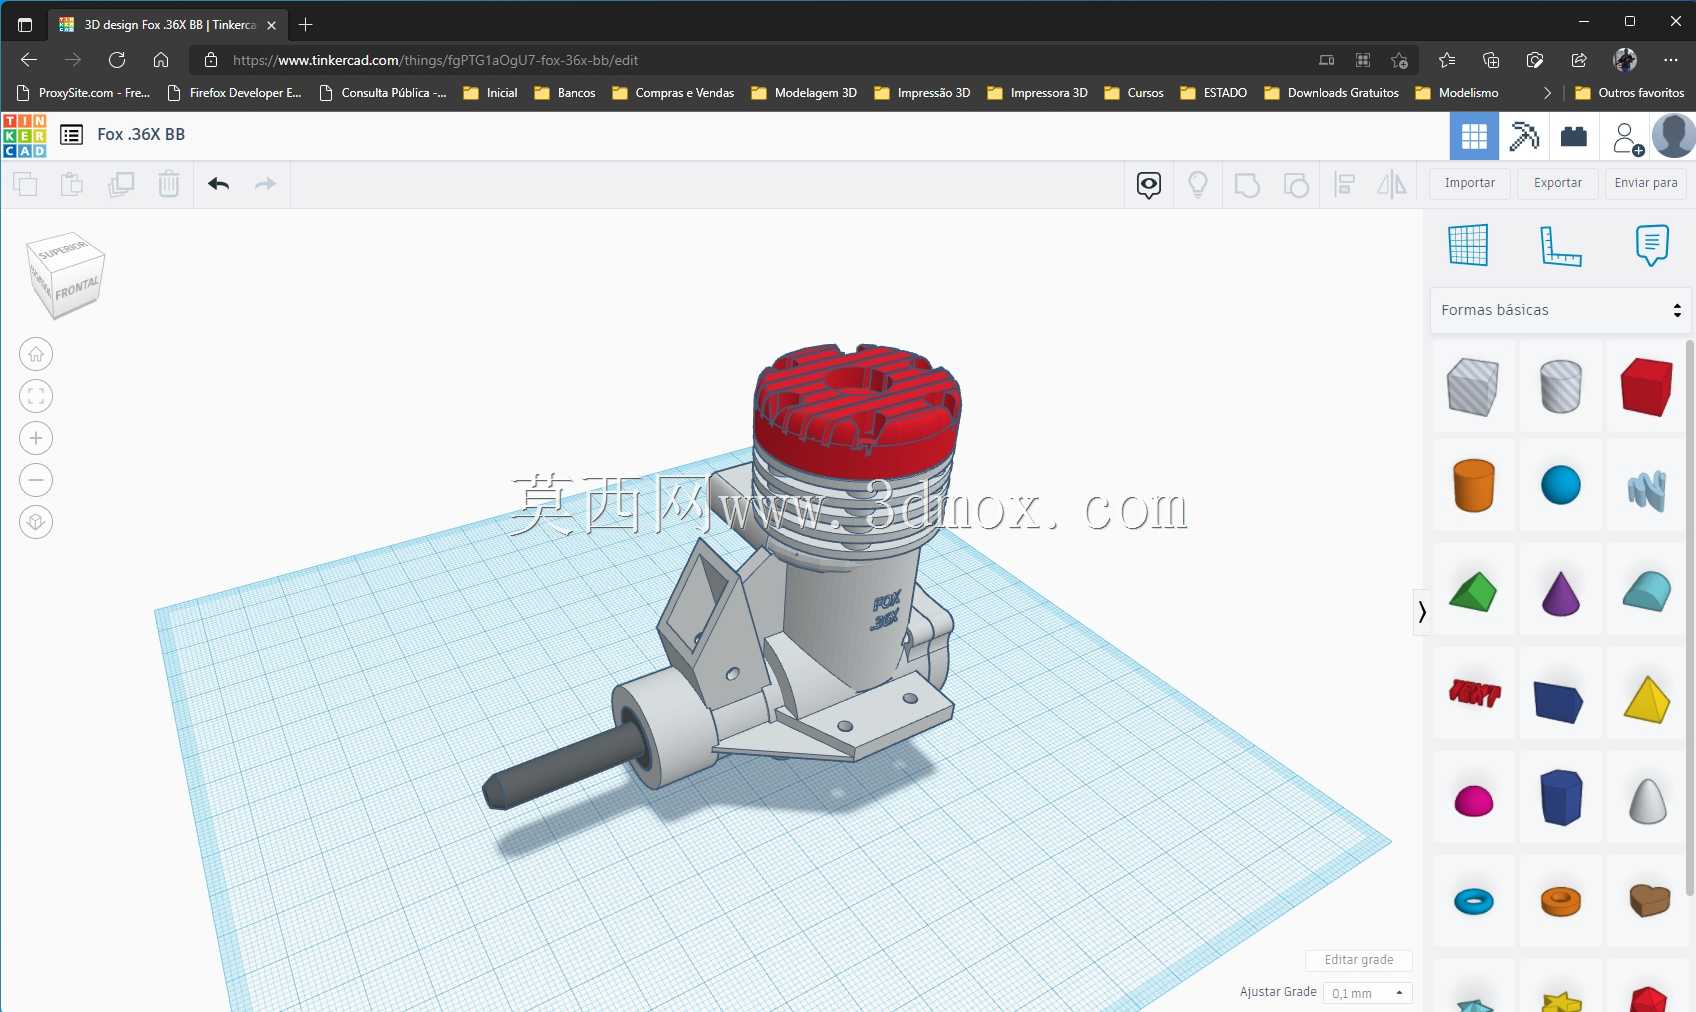
Task: Open the Impressão 3D bookmarks folder
Action: click(x=922, y=93)
